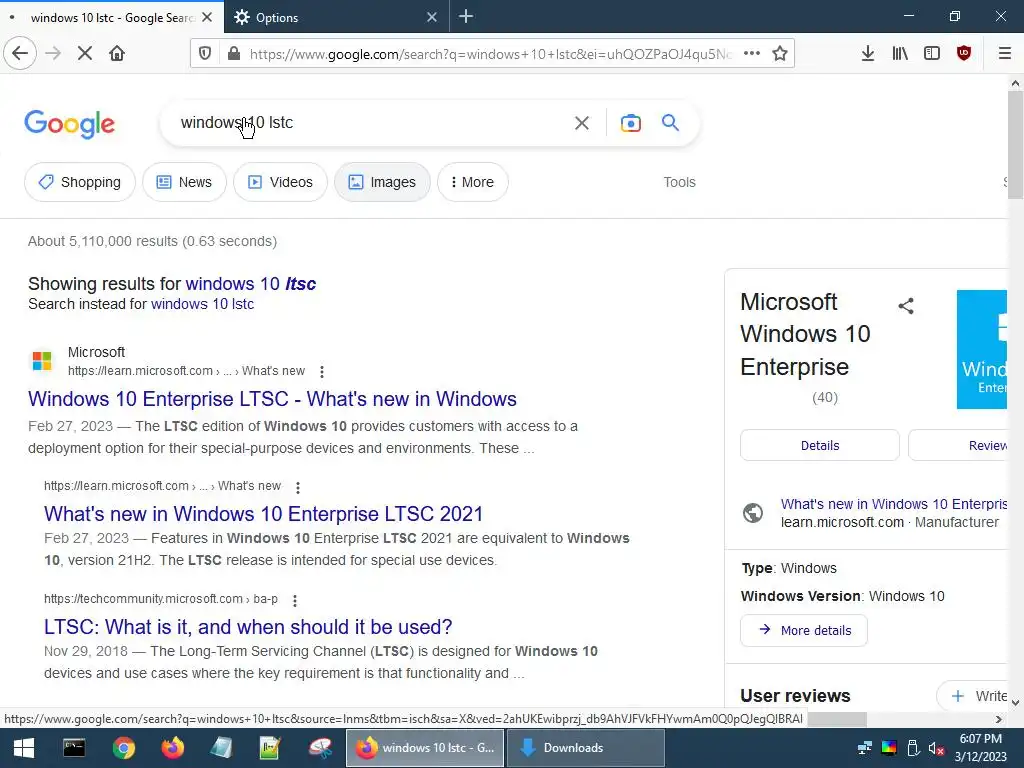Switch to the Options tab
1024x768 pixels.
[337, 17]
